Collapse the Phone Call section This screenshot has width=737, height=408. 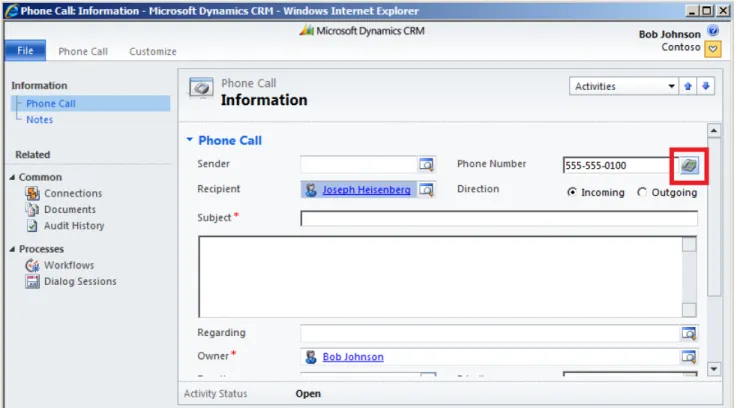(x=189, y=140)
